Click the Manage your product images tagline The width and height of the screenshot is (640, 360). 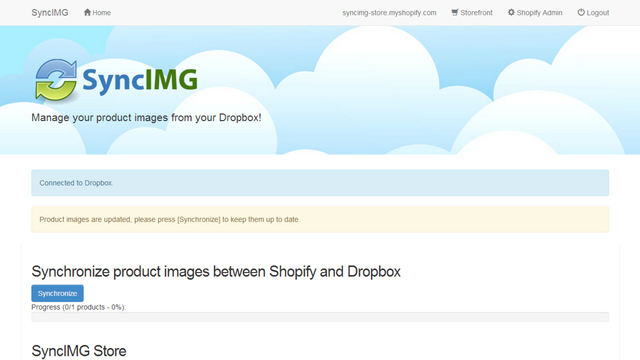tap(146, 118)
